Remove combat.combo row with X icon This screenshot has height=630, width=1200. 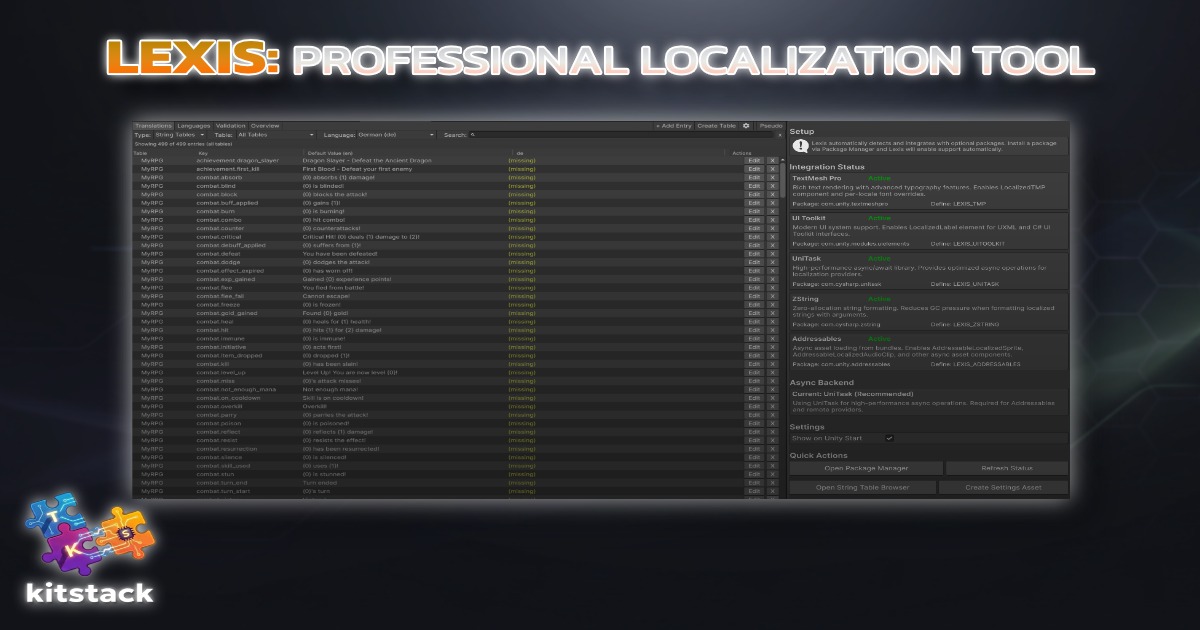(773, 220)
